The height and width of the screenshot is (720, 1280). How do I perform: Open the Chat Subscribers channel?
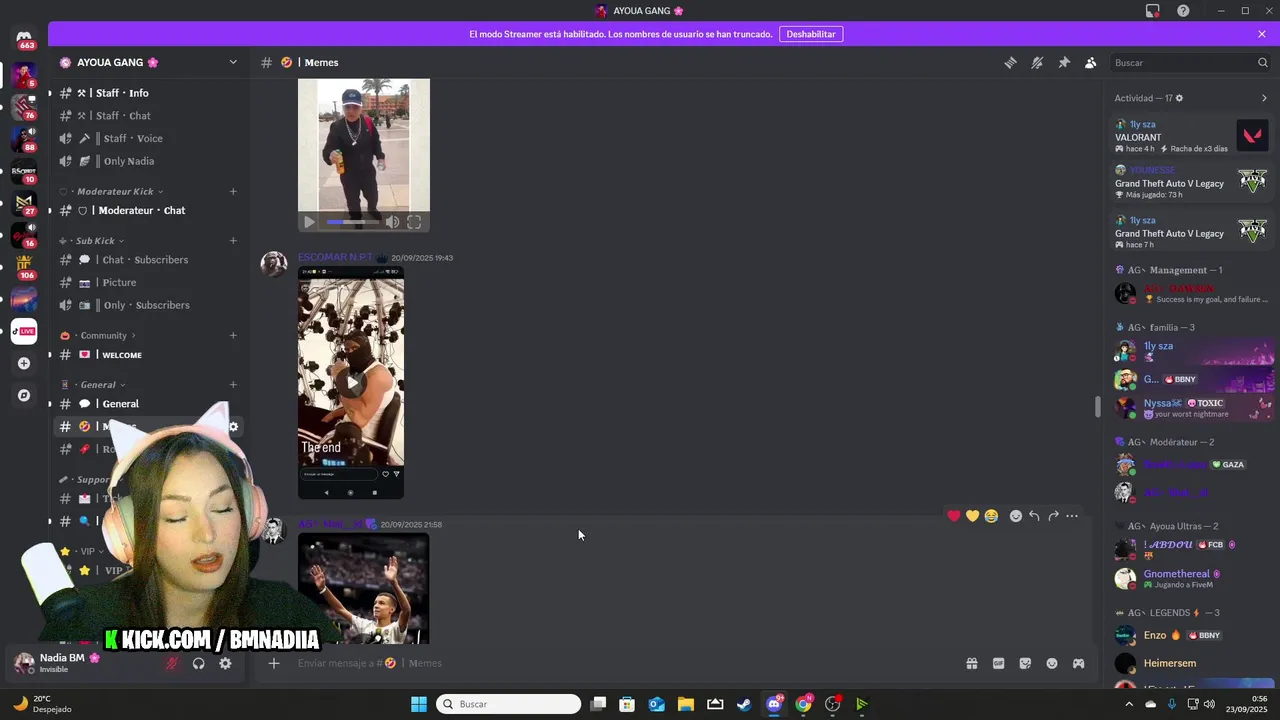(x=148, y=260)
